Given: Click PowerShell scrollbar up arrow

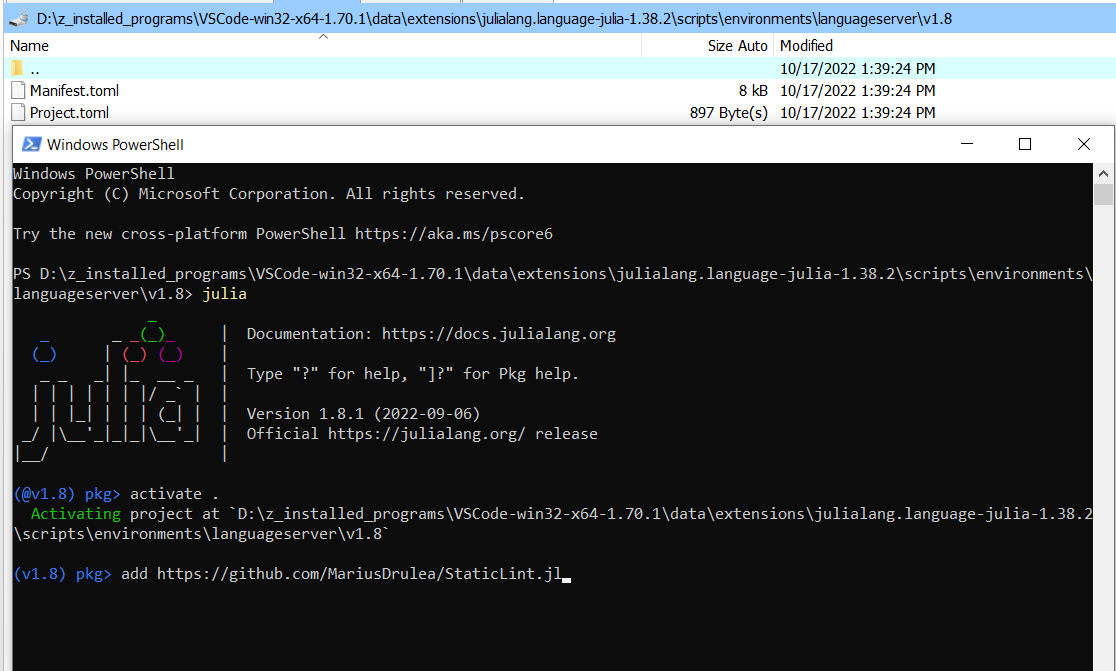Looking at the screenshot, I should [1103, 173].
